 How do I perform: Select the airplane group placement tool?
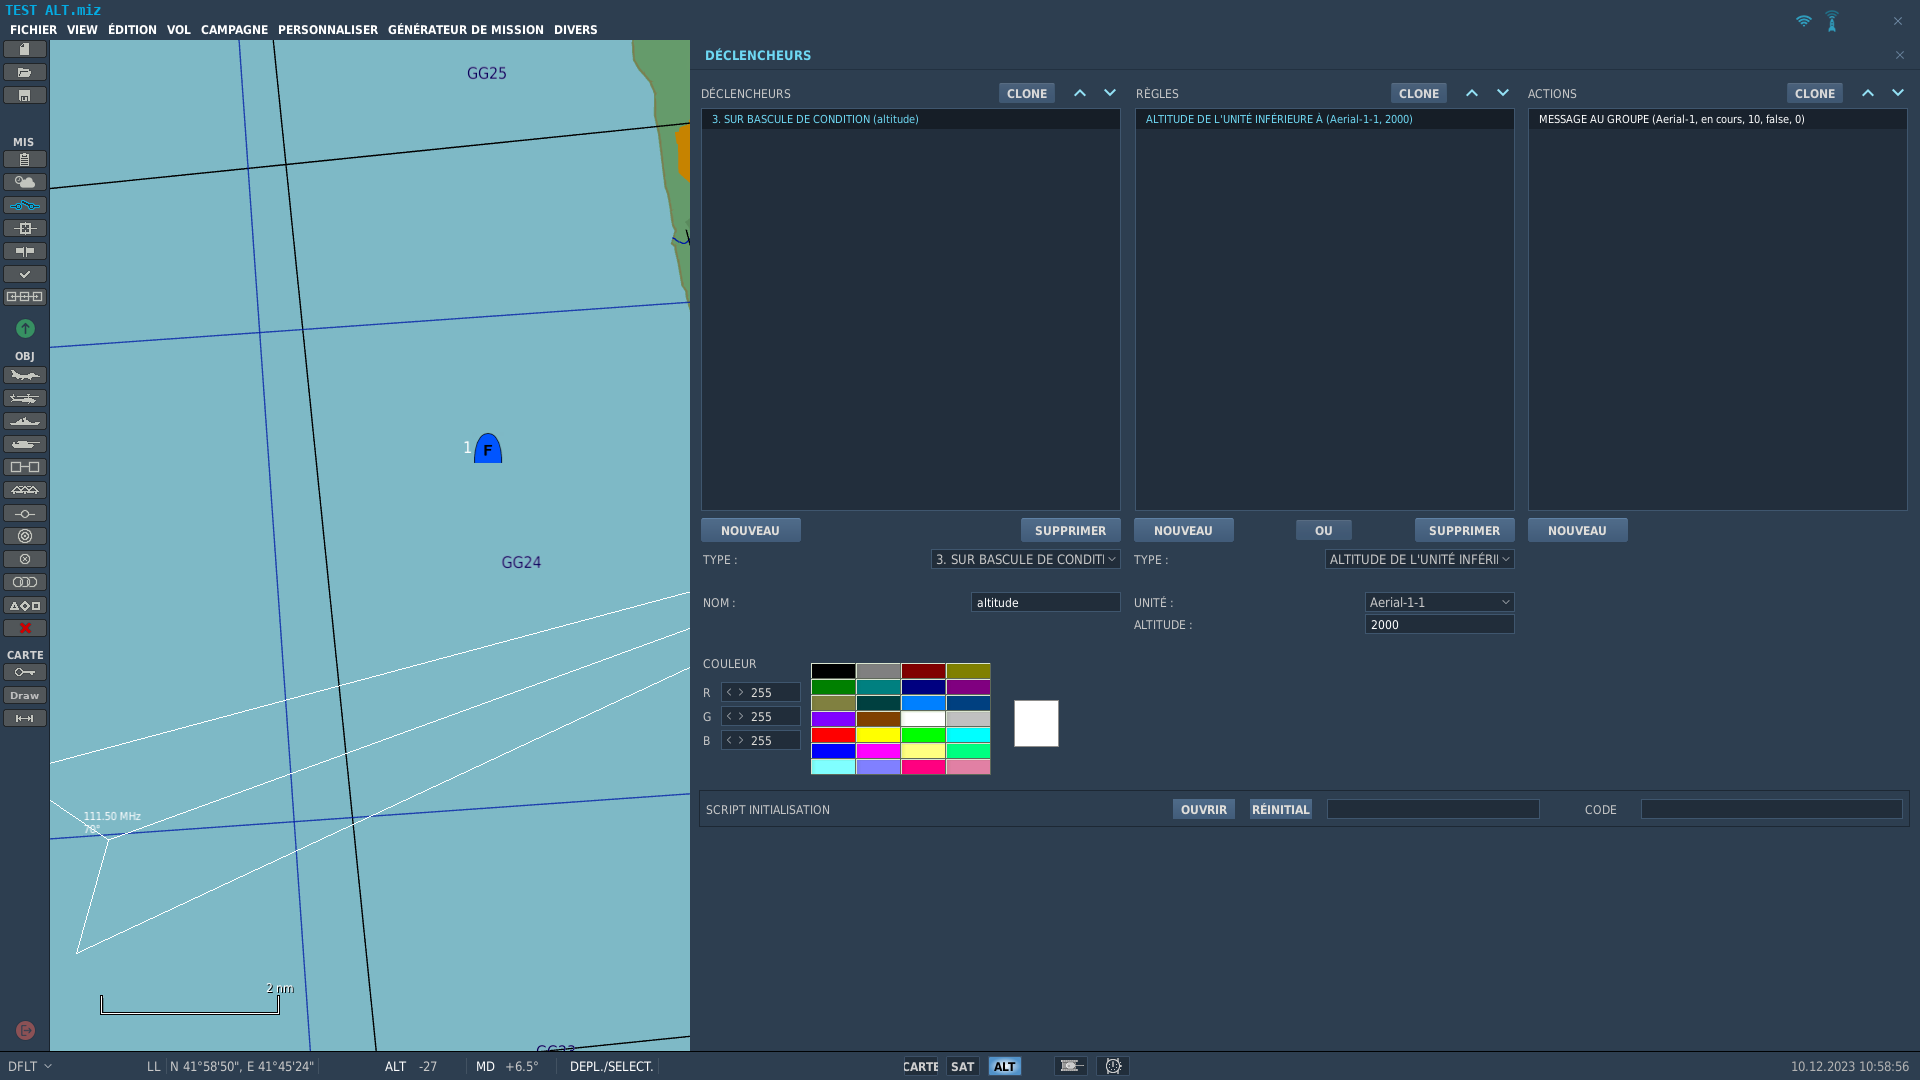25,375
